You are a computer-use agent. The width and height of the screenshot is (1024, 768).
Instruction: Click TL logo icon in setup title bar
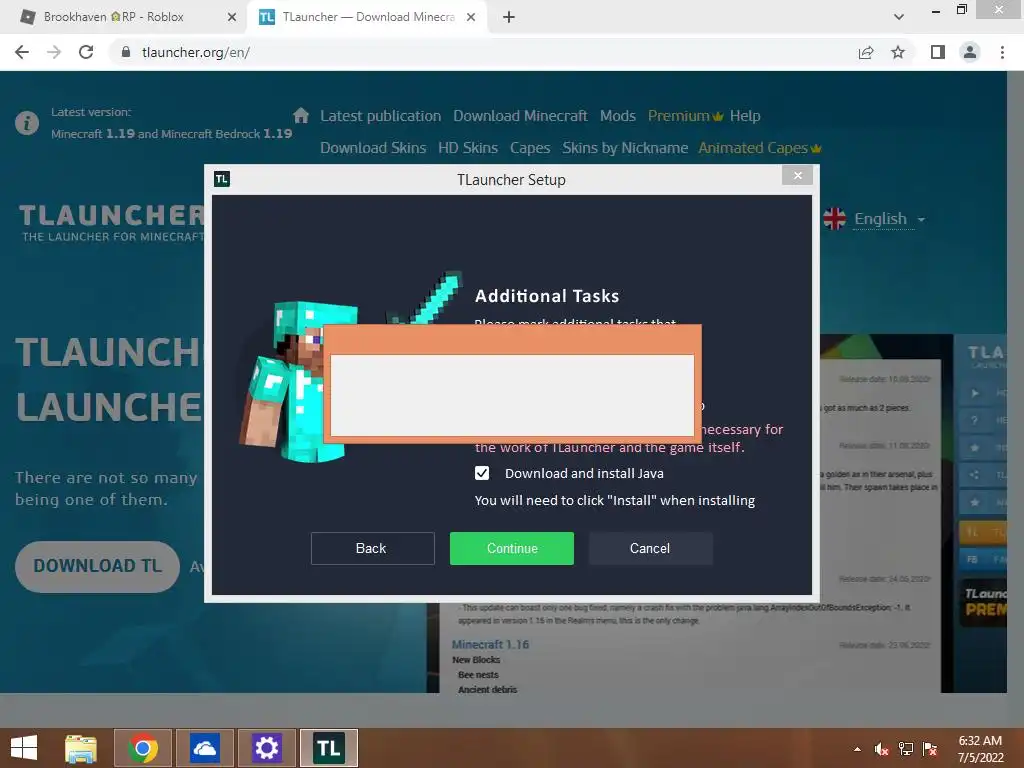(x=222, y=179)
